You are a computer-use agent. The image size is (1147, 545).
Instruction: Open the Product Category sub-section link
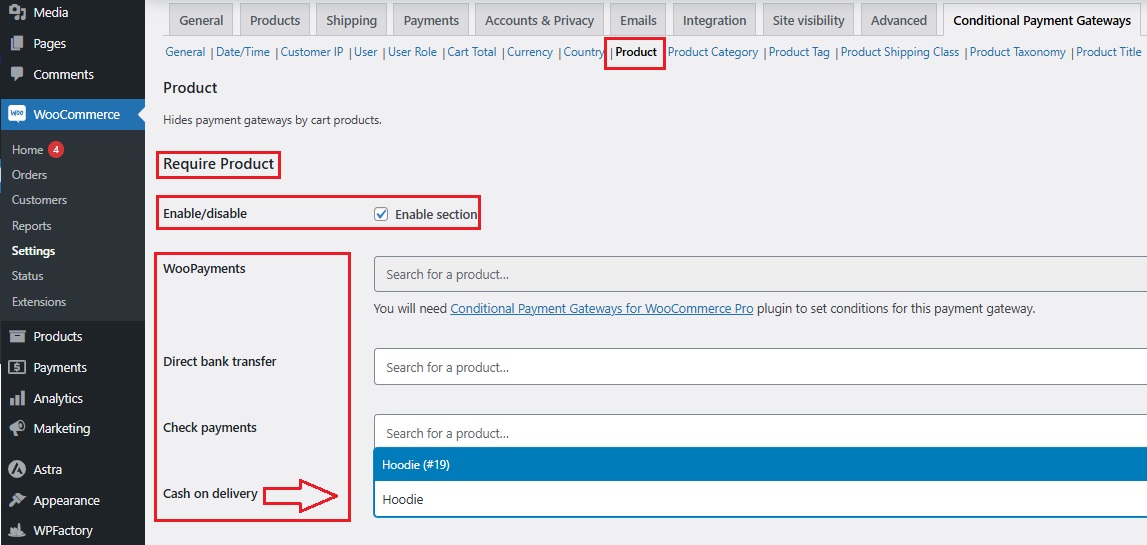coord(712,52)
